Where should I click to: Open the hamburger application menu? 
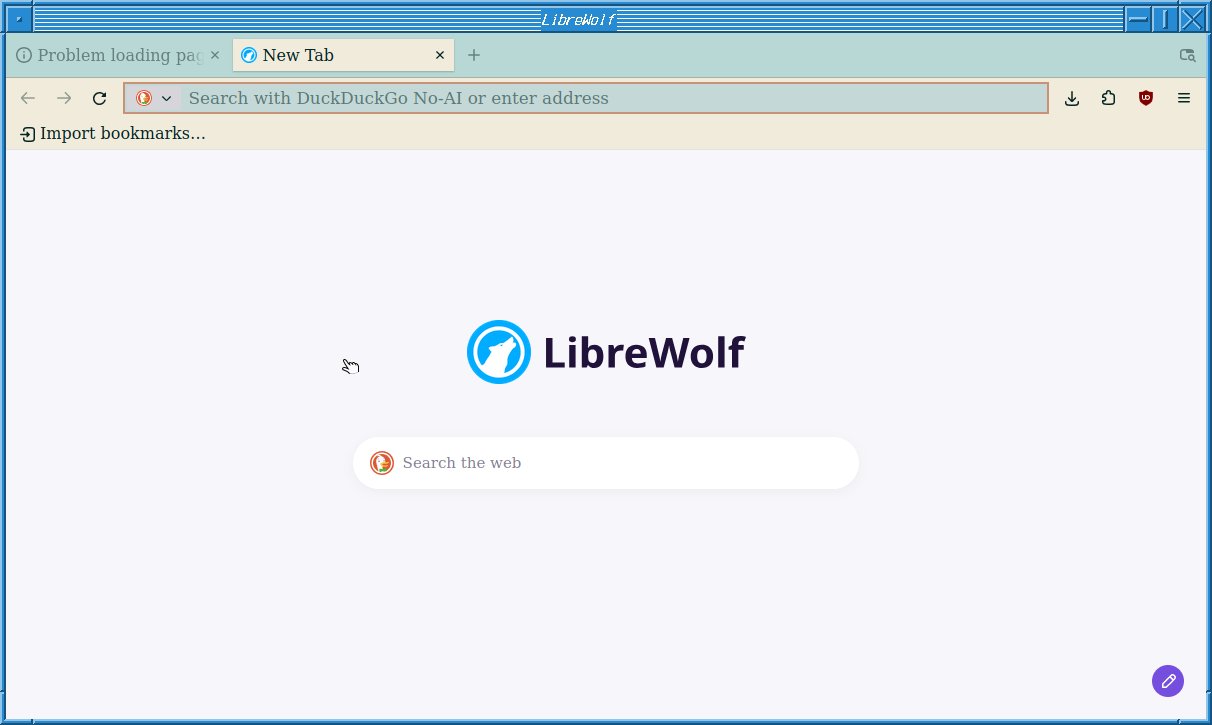1184,98
